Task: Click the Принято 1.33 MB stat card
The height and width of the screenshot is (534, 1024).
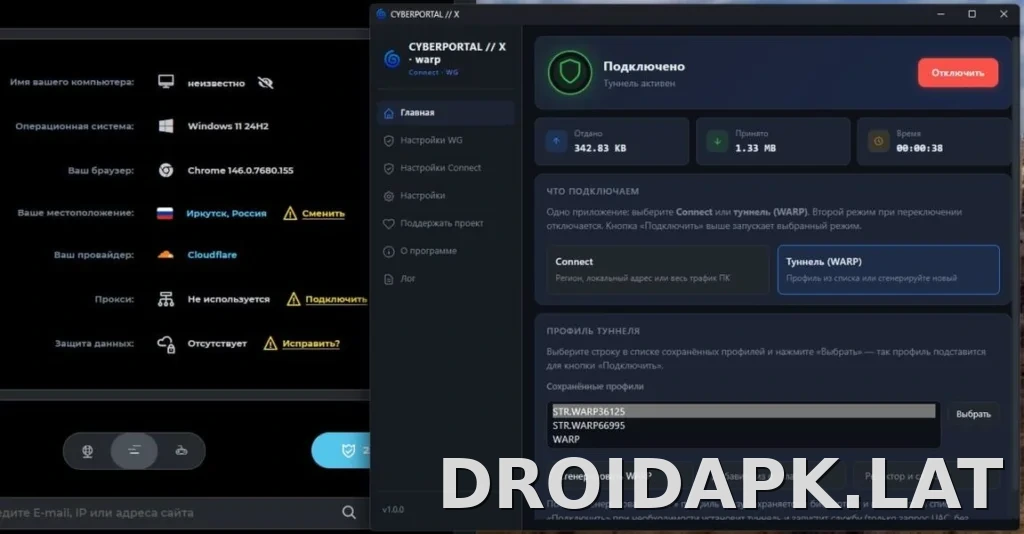Action: click(773, 141)
